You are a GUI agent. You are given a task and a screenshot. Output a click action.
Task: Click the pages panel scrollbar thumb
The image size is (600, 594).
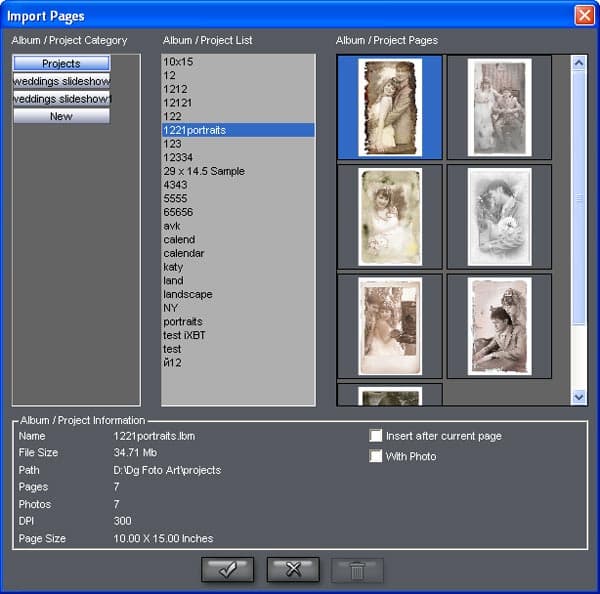[x=579, y=198]
